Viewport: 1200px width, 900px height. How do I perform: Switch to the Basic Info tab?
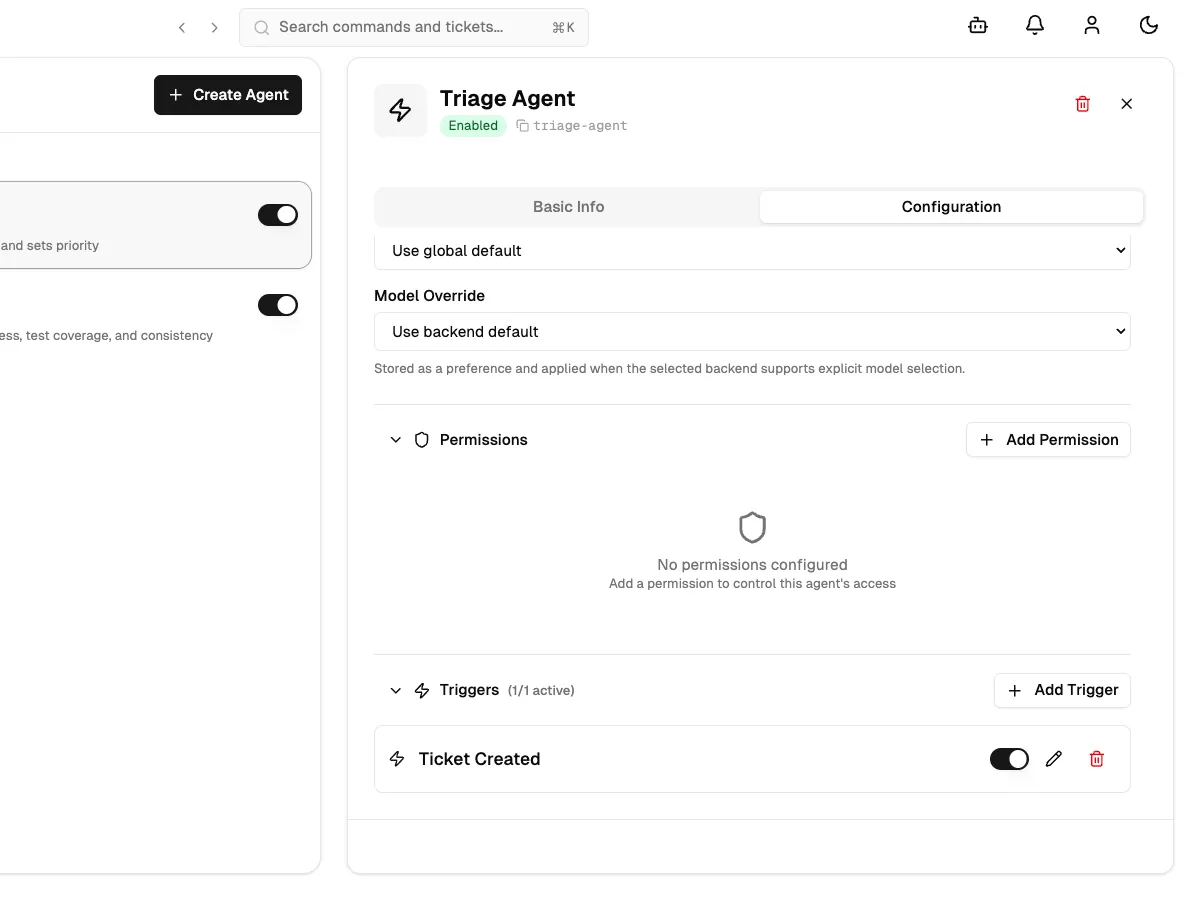(568, 206)
